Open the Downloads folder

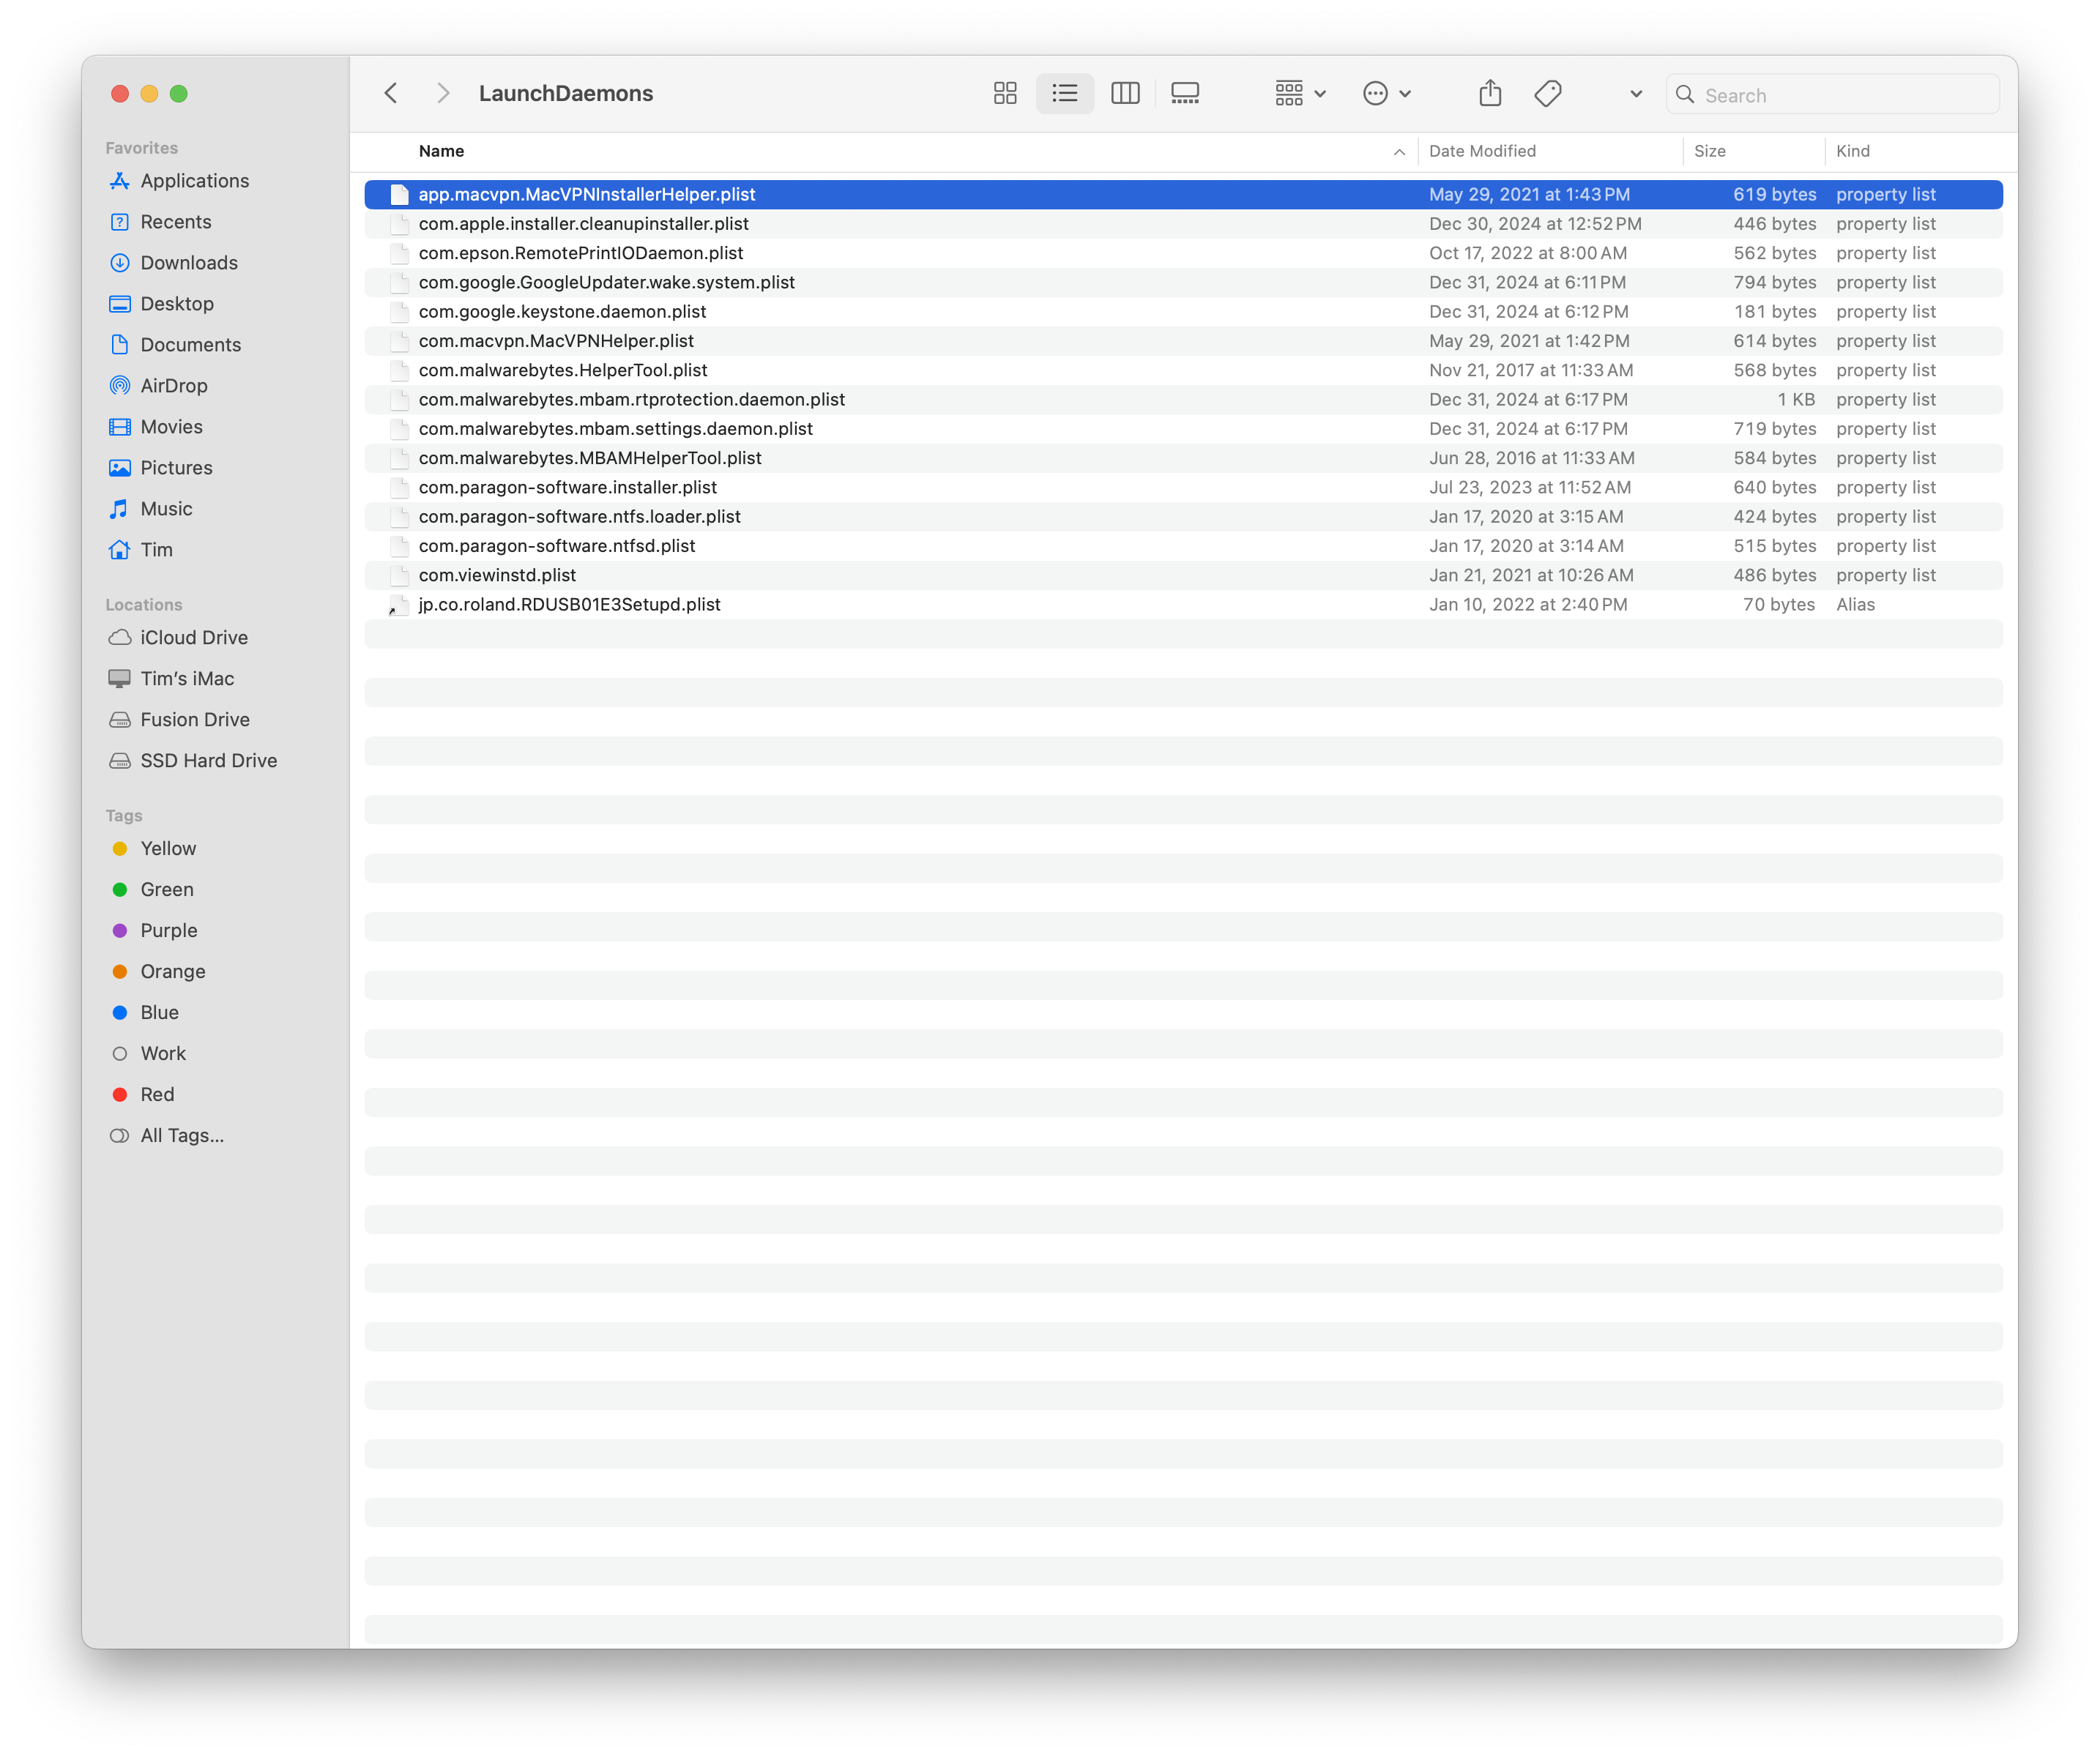pos(188,262)
